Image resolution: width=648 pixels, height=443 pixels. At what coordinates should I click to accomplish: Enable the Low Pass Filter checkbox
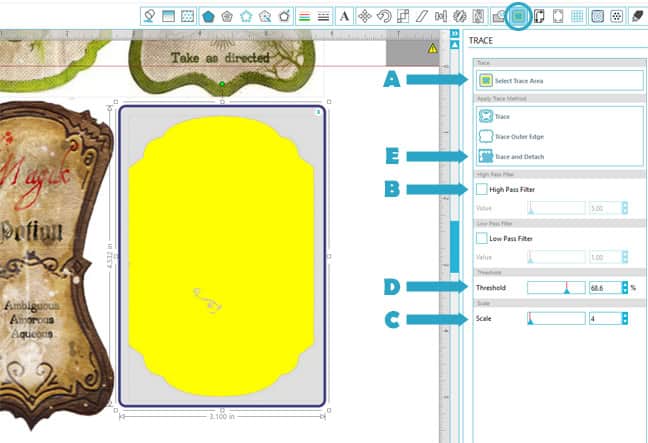(482, 239)
